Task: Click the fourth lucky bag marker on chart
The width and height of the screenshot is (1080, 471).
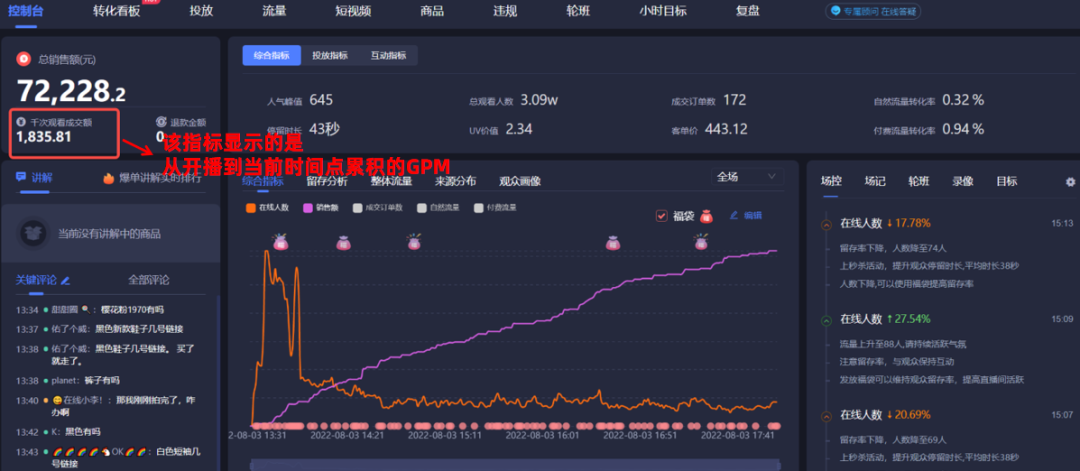Action: click(612, 242)
